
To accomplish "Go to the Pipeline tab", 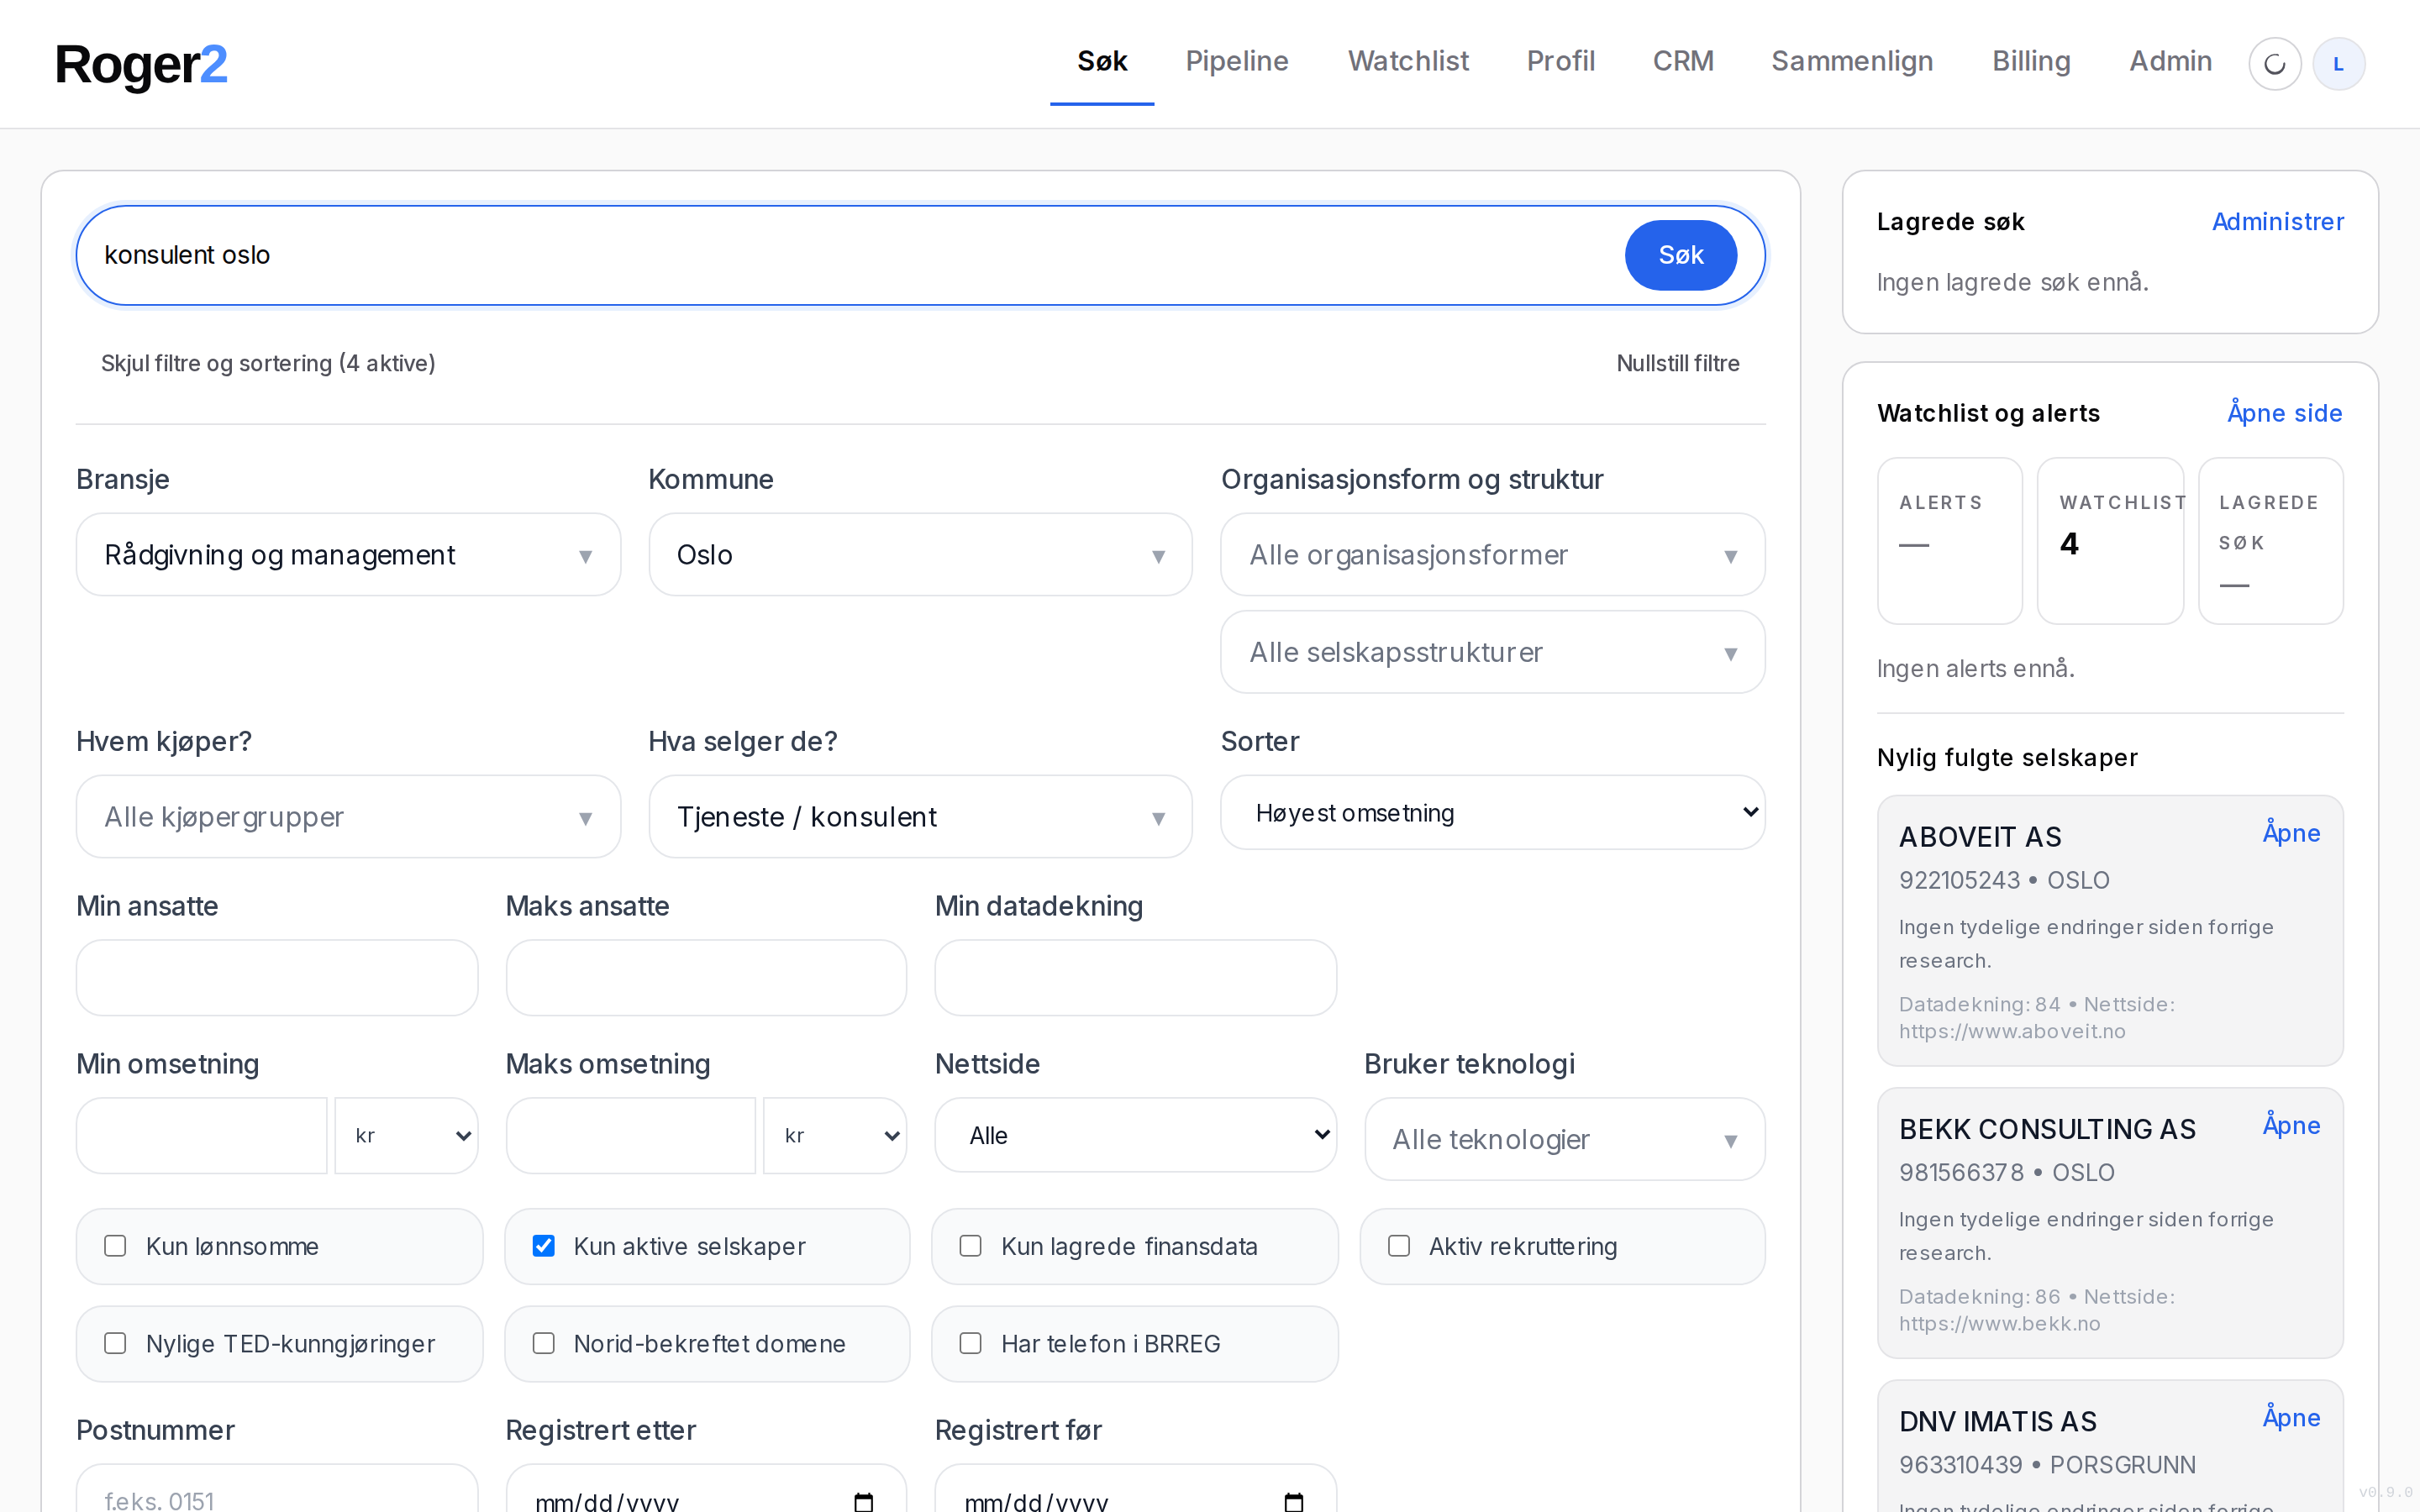I will [x=1237, y=61].
